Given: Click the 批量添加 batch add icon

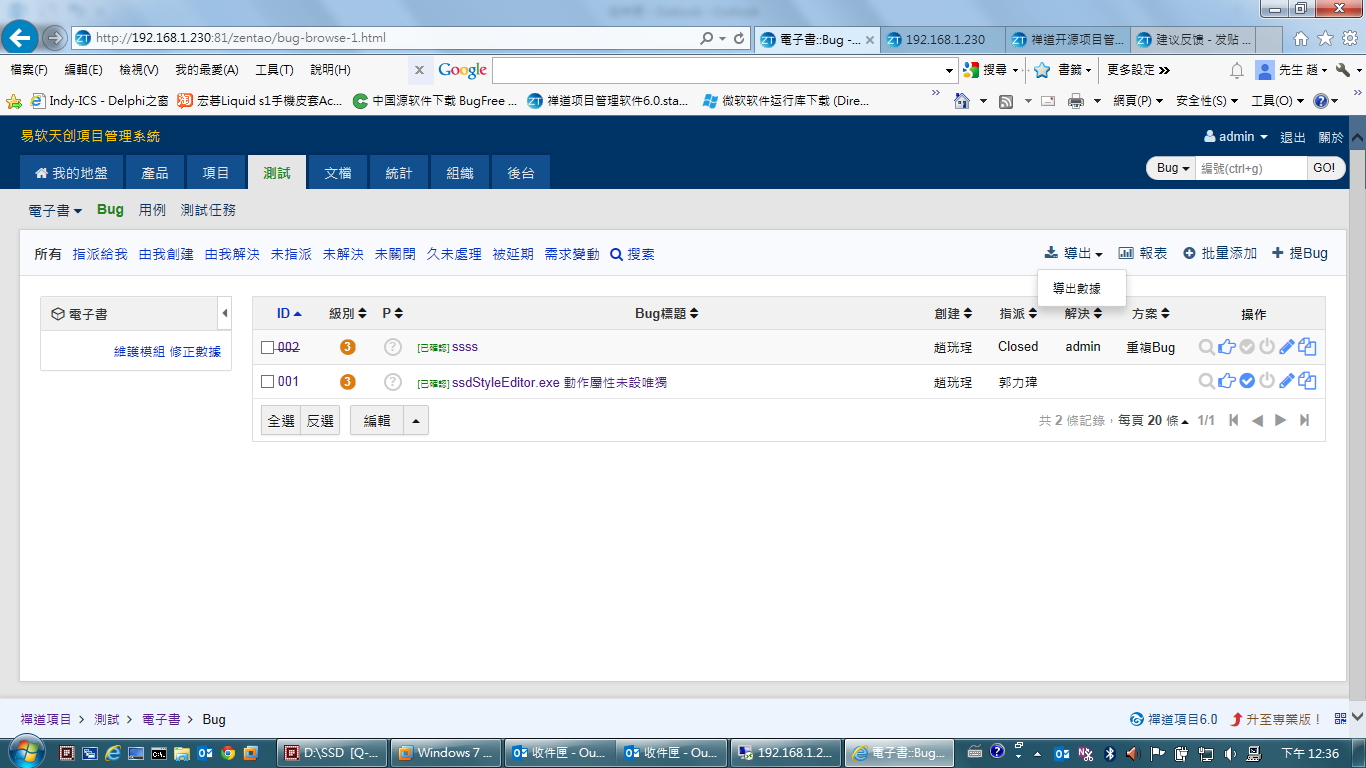Looking at the screenshot, I should (1190, 254).
